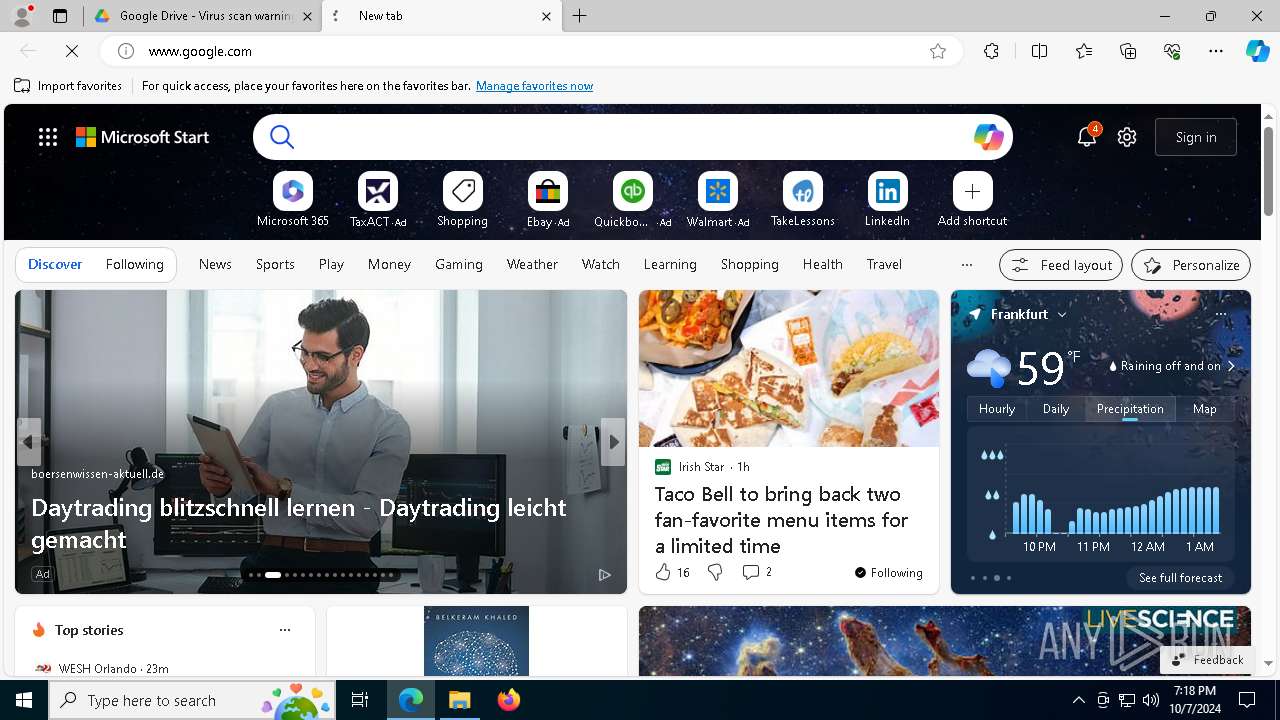This screenshot has width=1280, height=720.
Task: Click the Personalize button
Action: click(1191, 265)
